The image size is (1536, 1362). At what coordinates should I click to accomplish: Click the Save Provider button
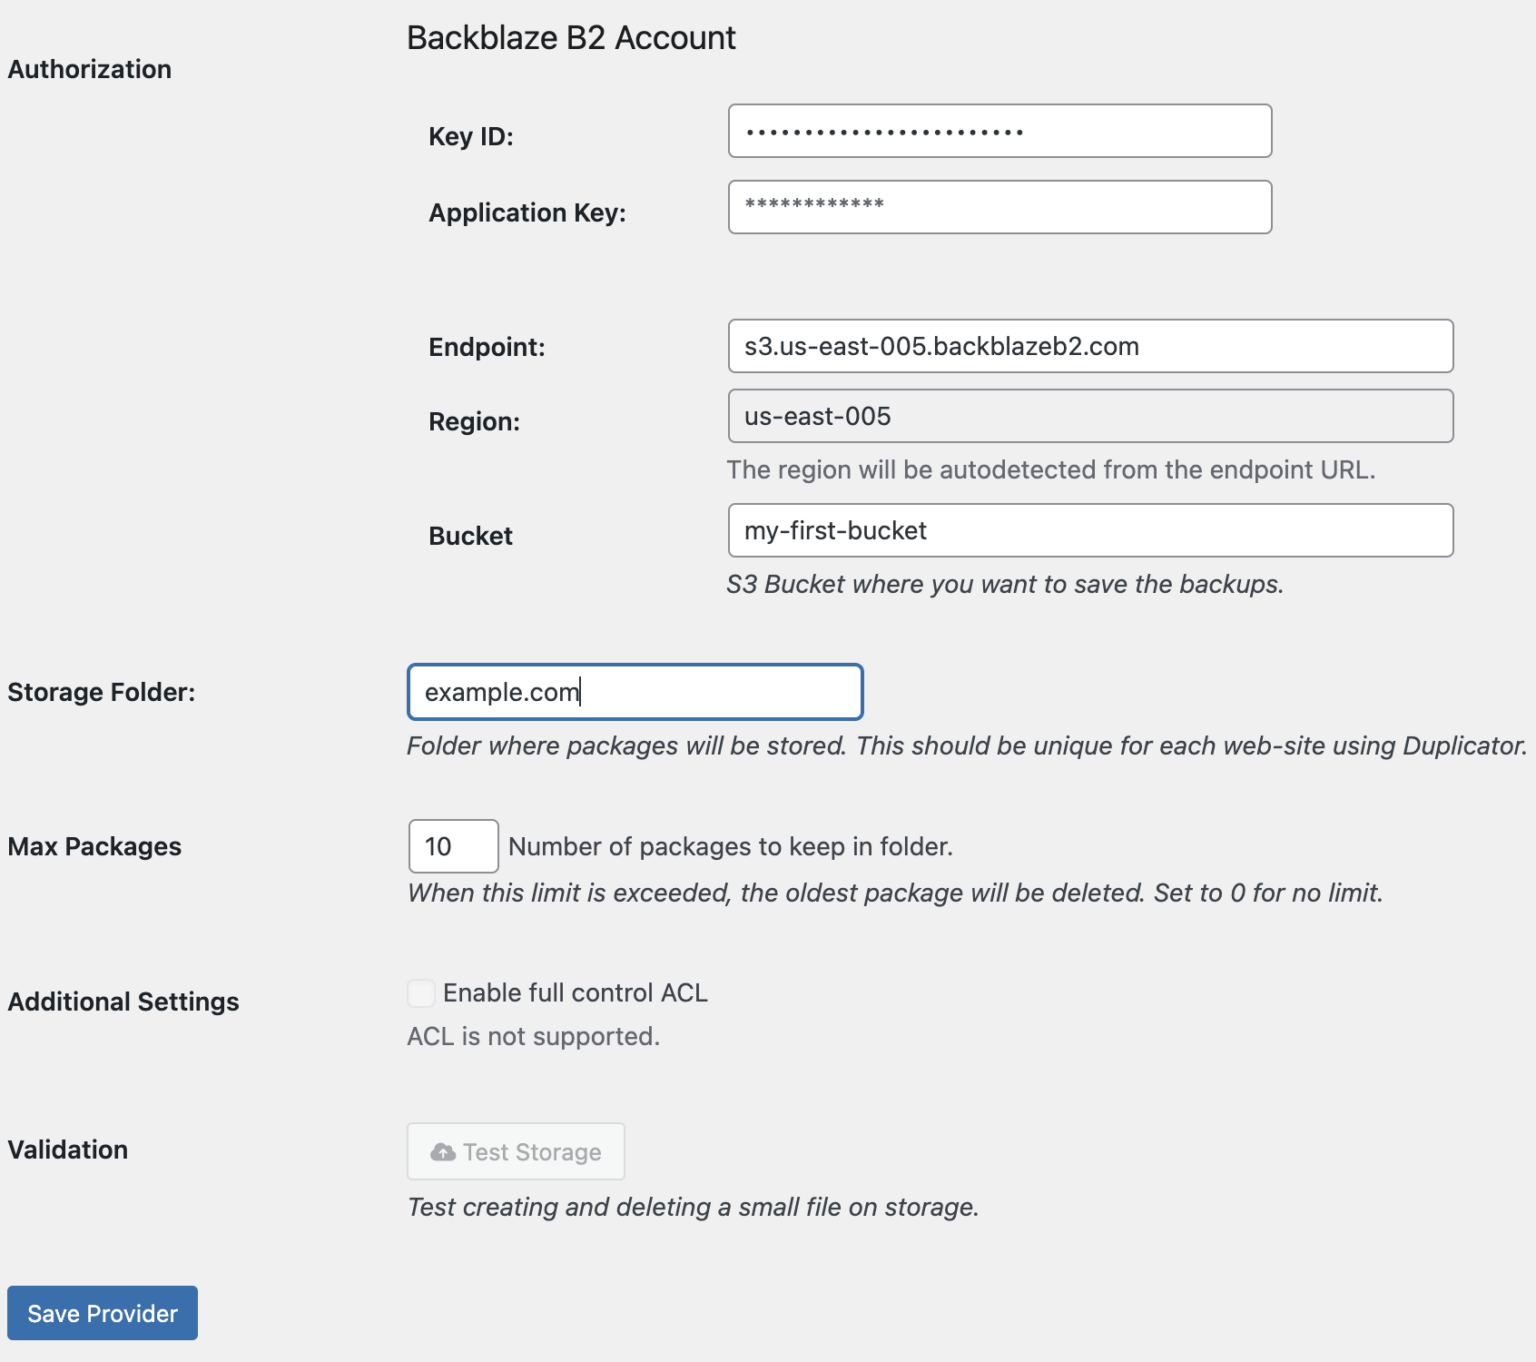pyautogui.click(x=101, y=1313)
